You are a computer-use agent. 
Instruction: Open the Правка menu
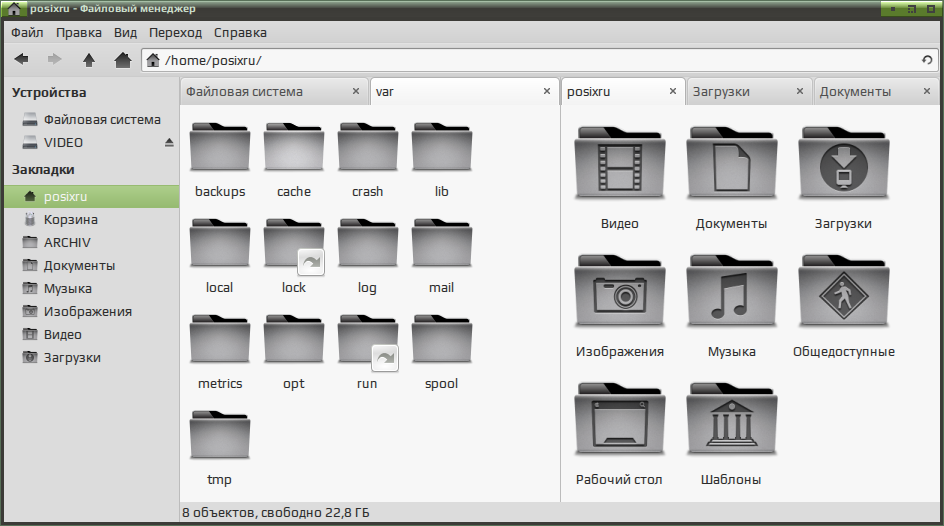coord(79,32)
